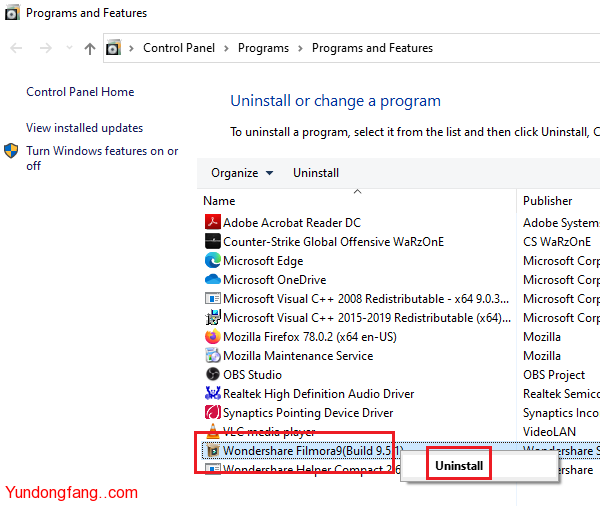Screen dimensions: 600x506
Task: Navigate to Control Panel breadcrumb
Action: click(179, 48)
